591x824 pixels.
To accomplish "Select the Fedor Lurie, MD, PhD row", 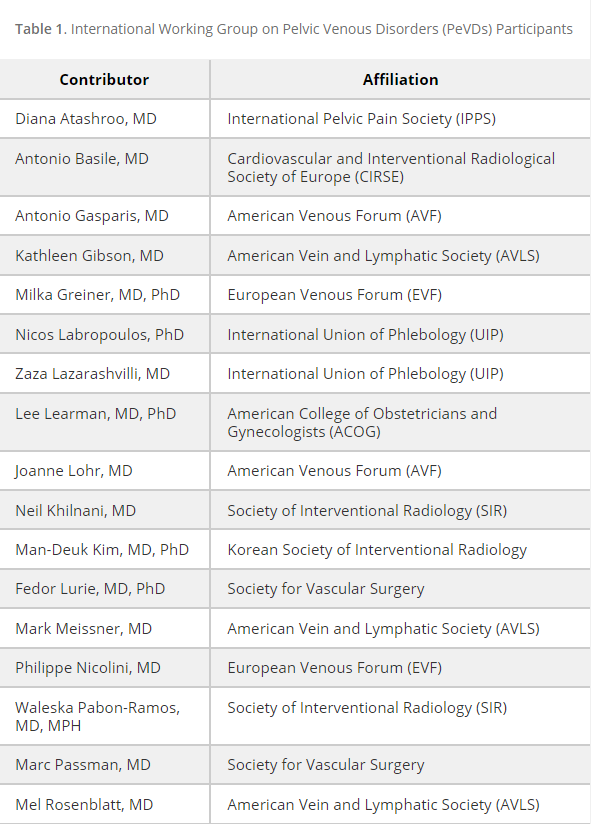I will (x=295, y=589).
